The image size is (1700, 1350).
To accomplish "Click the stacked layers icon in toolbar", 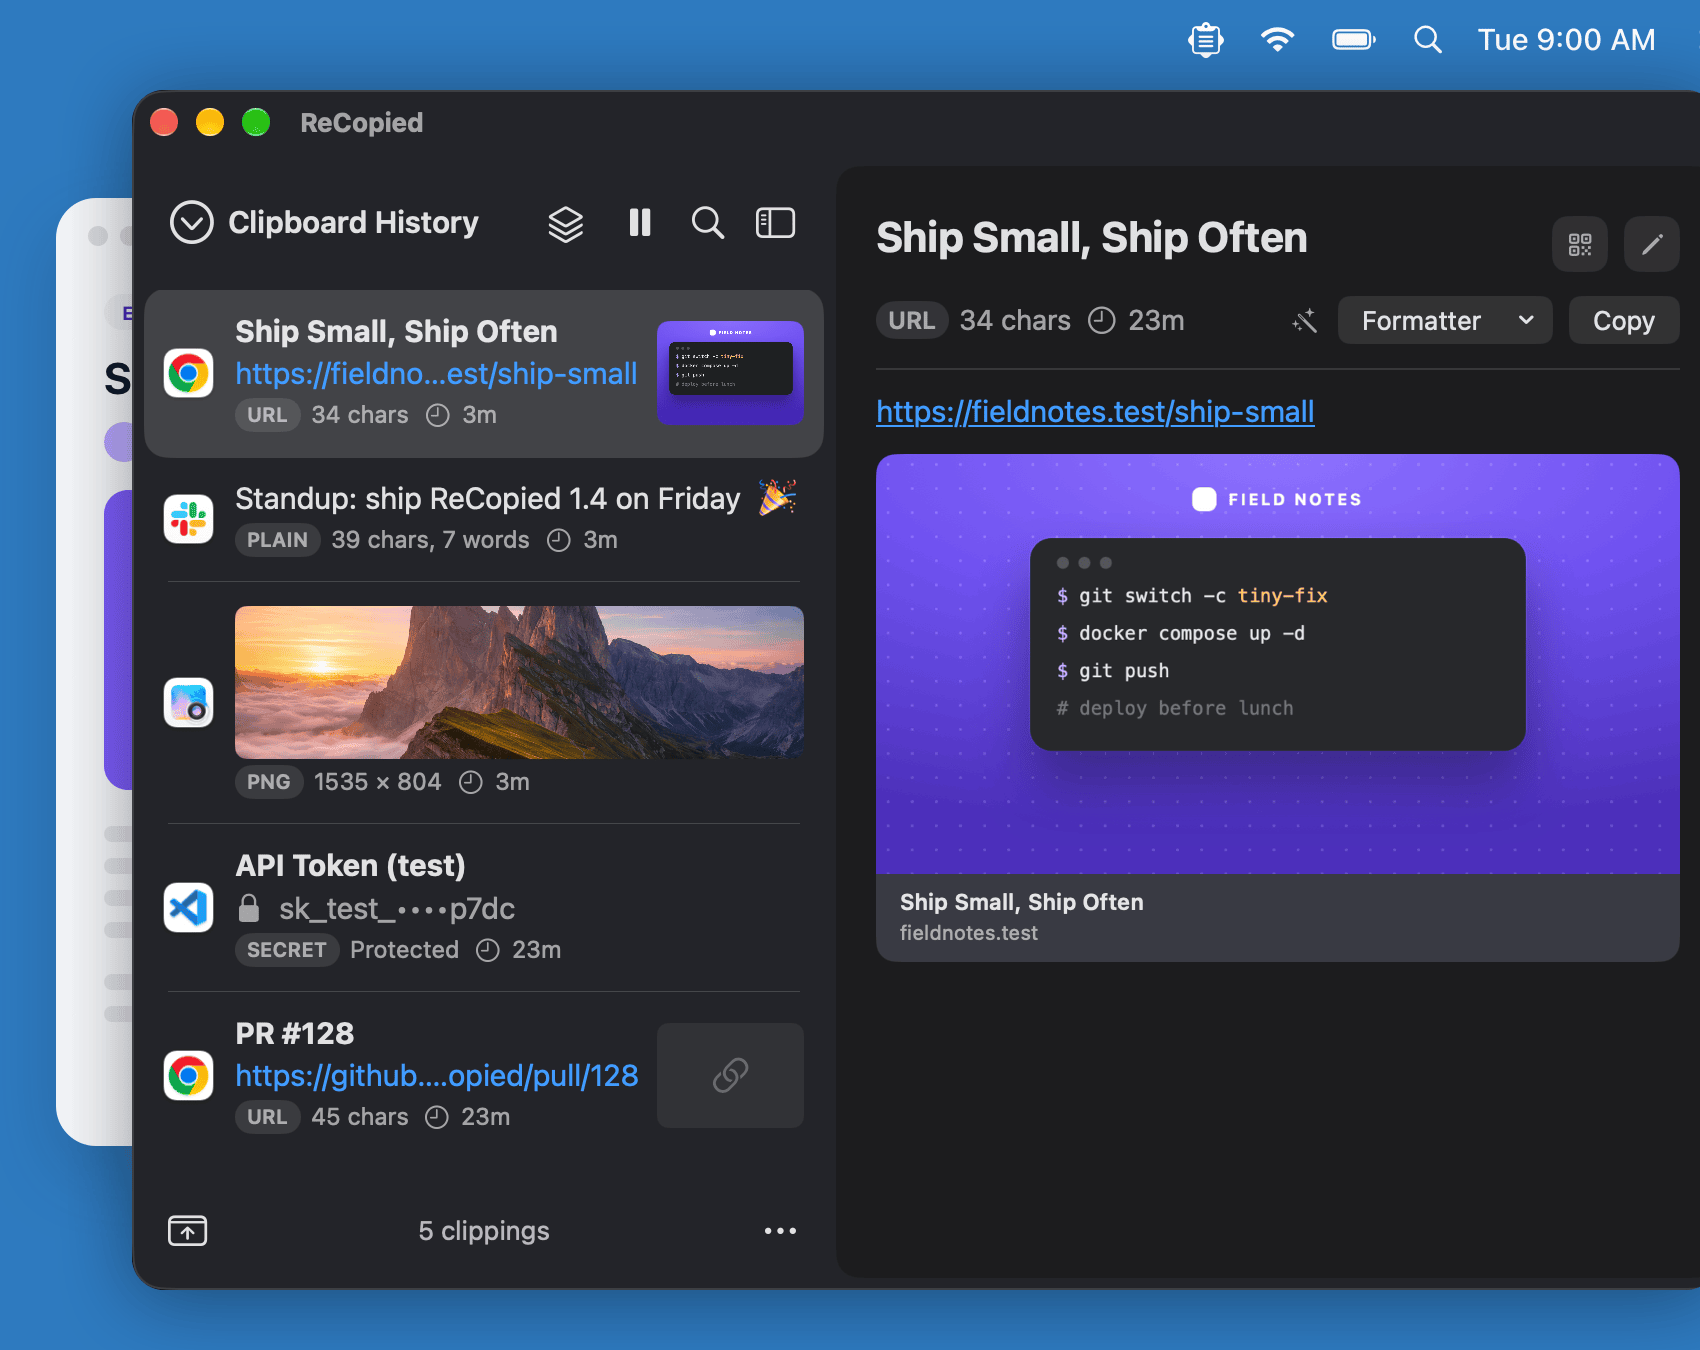I will coord(566,224).
